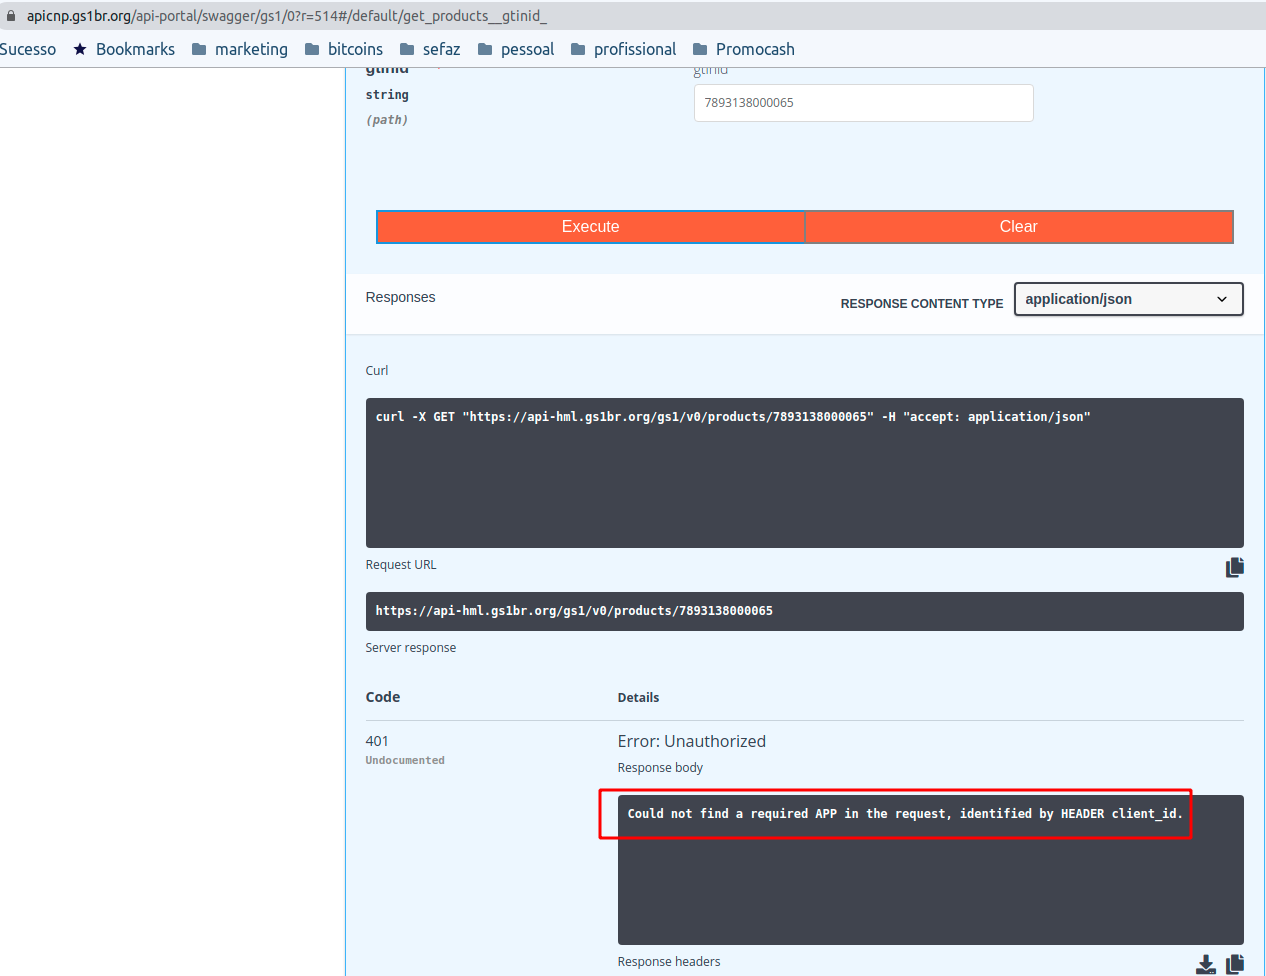Open bookmarks with the star icon
1266x976 pixels.
click(79, 49)
